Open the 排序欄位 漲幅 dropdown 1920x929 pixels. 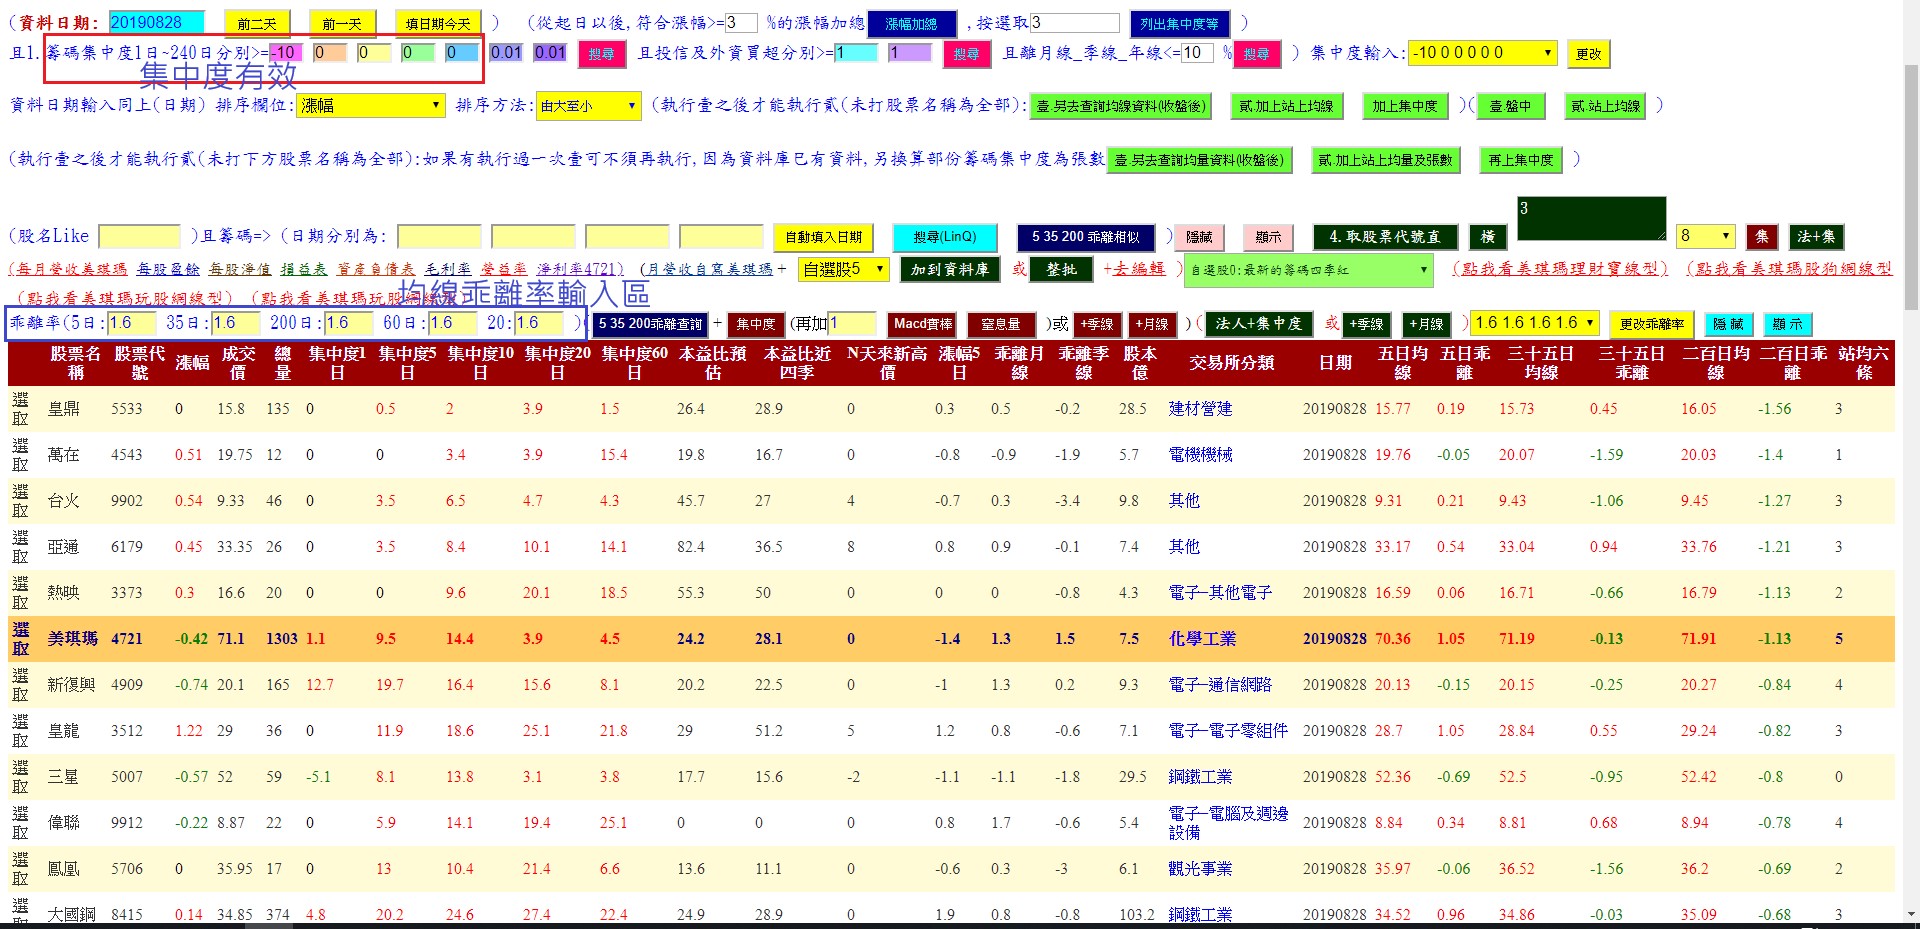point(370,105)
